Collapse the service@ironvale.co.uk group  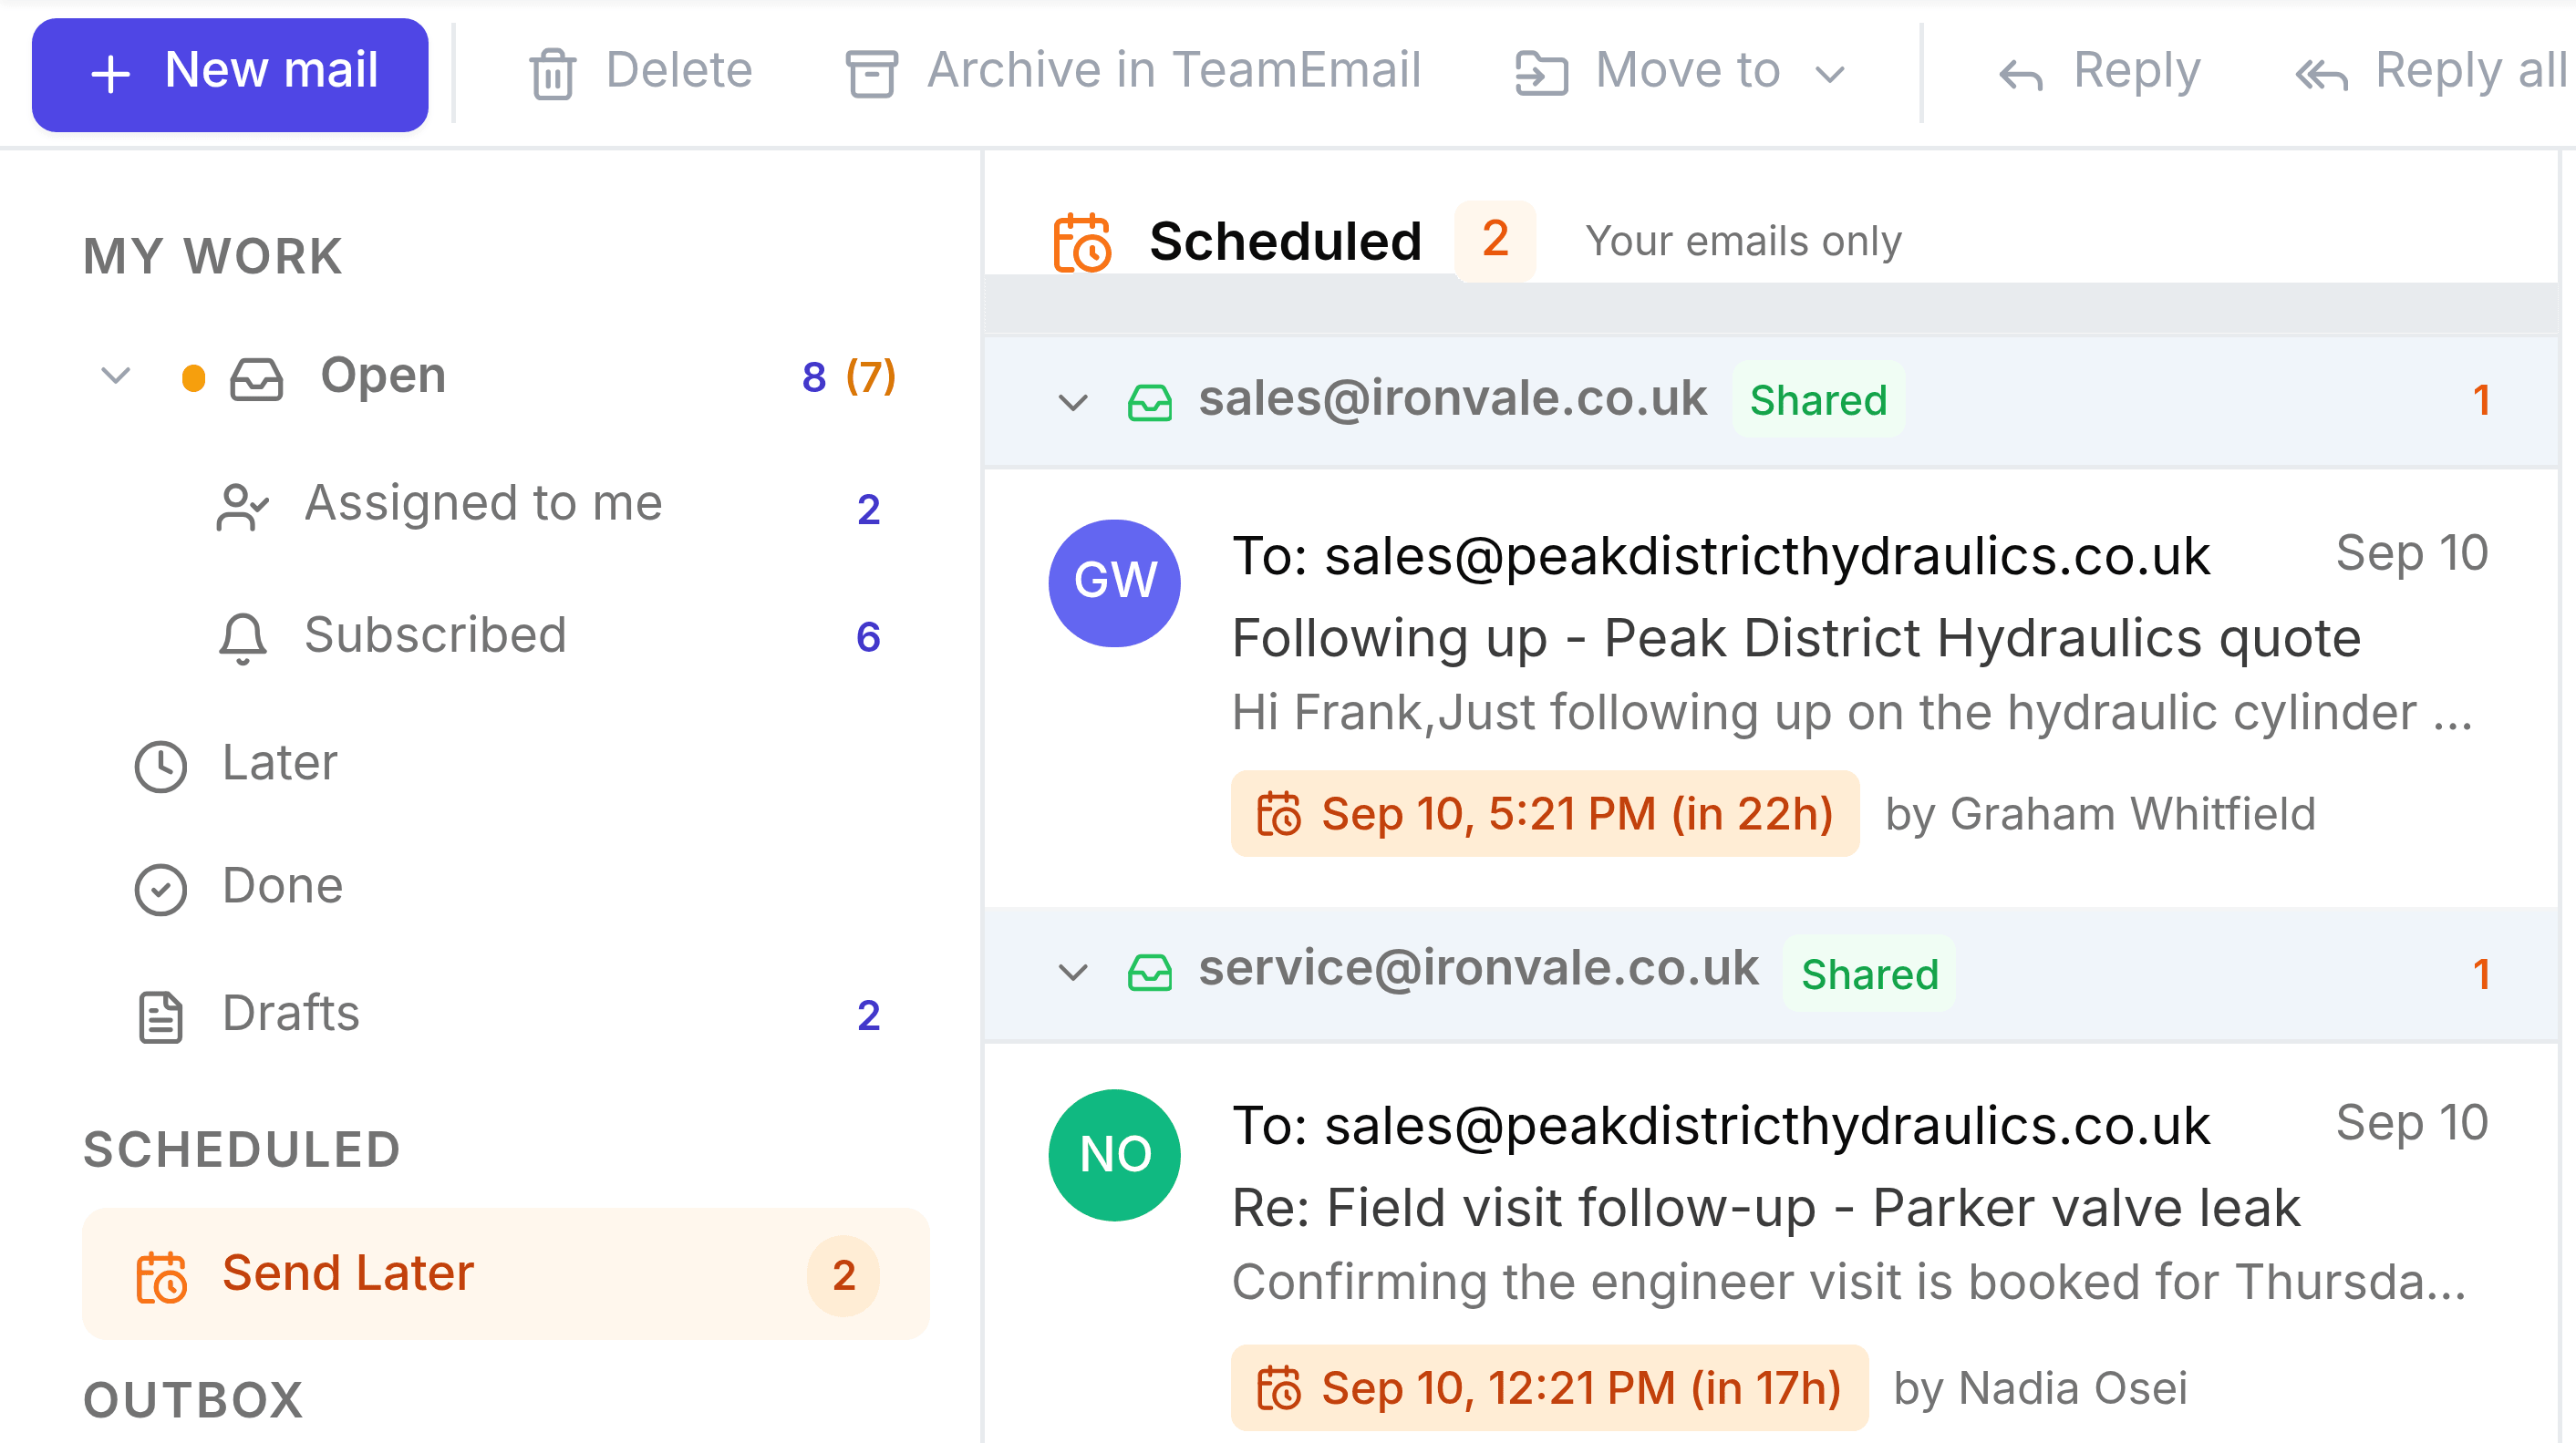tap(1072, 971)
